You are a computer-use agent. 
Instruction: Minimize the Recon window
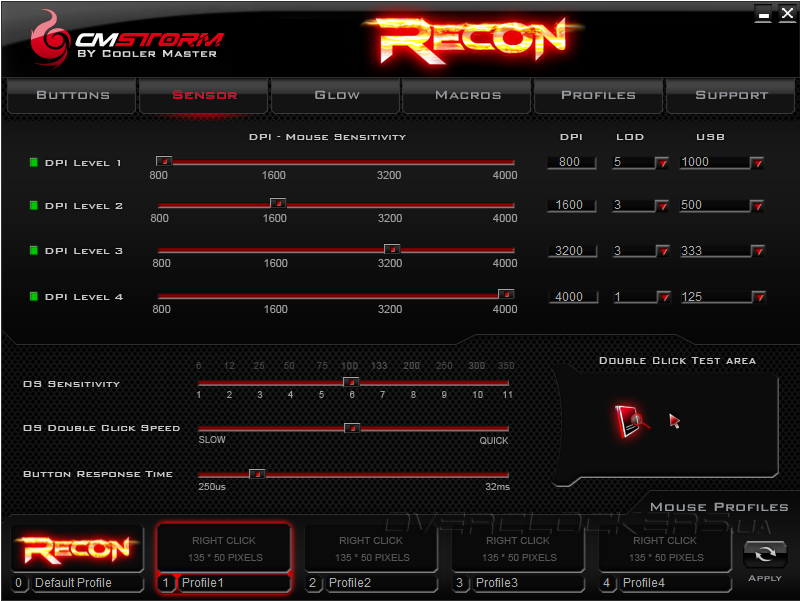coord(763,14)
